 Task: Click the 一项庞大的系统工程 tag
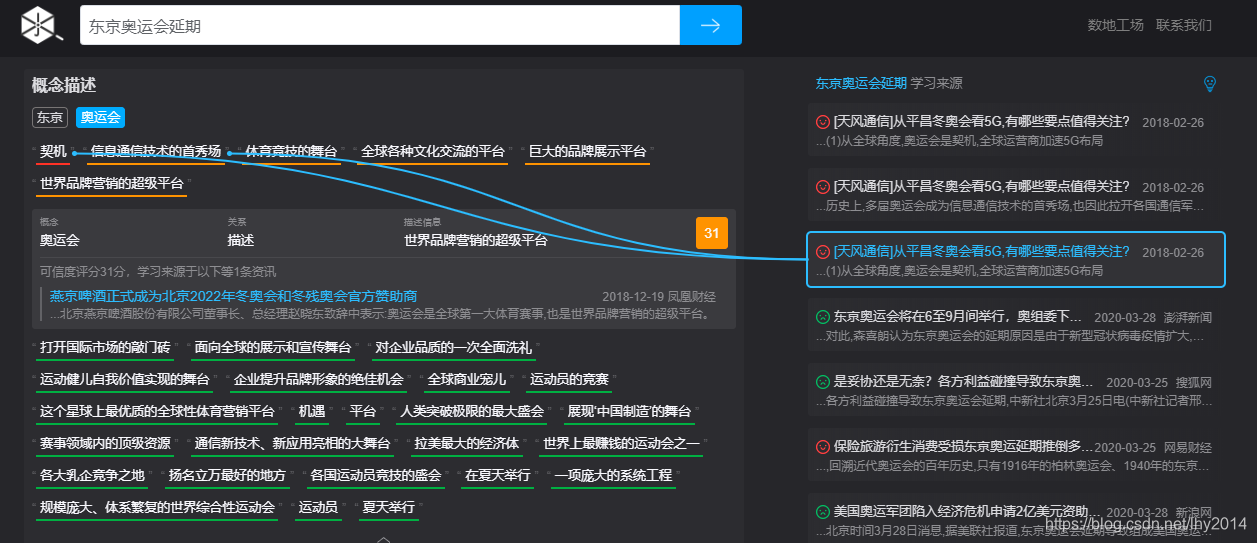[x=613, y=476]
